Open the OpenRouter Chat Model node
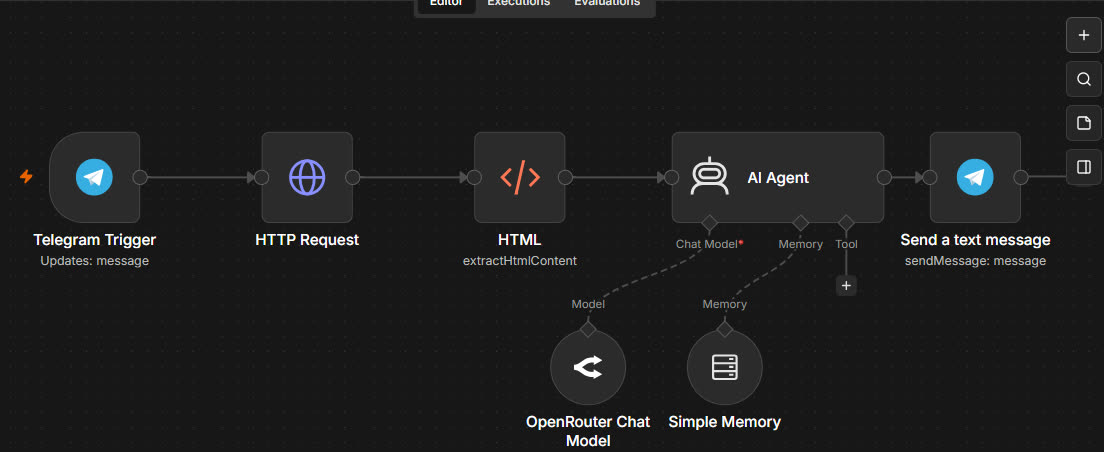This screenshot has height=452, width=1104. click(x=588, y=368)
